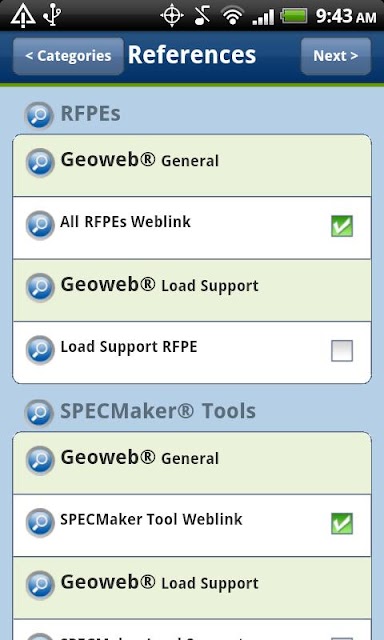Tap magnifier icon next to Load Support RFPE

pyautogui.click(x=40, y=350)
